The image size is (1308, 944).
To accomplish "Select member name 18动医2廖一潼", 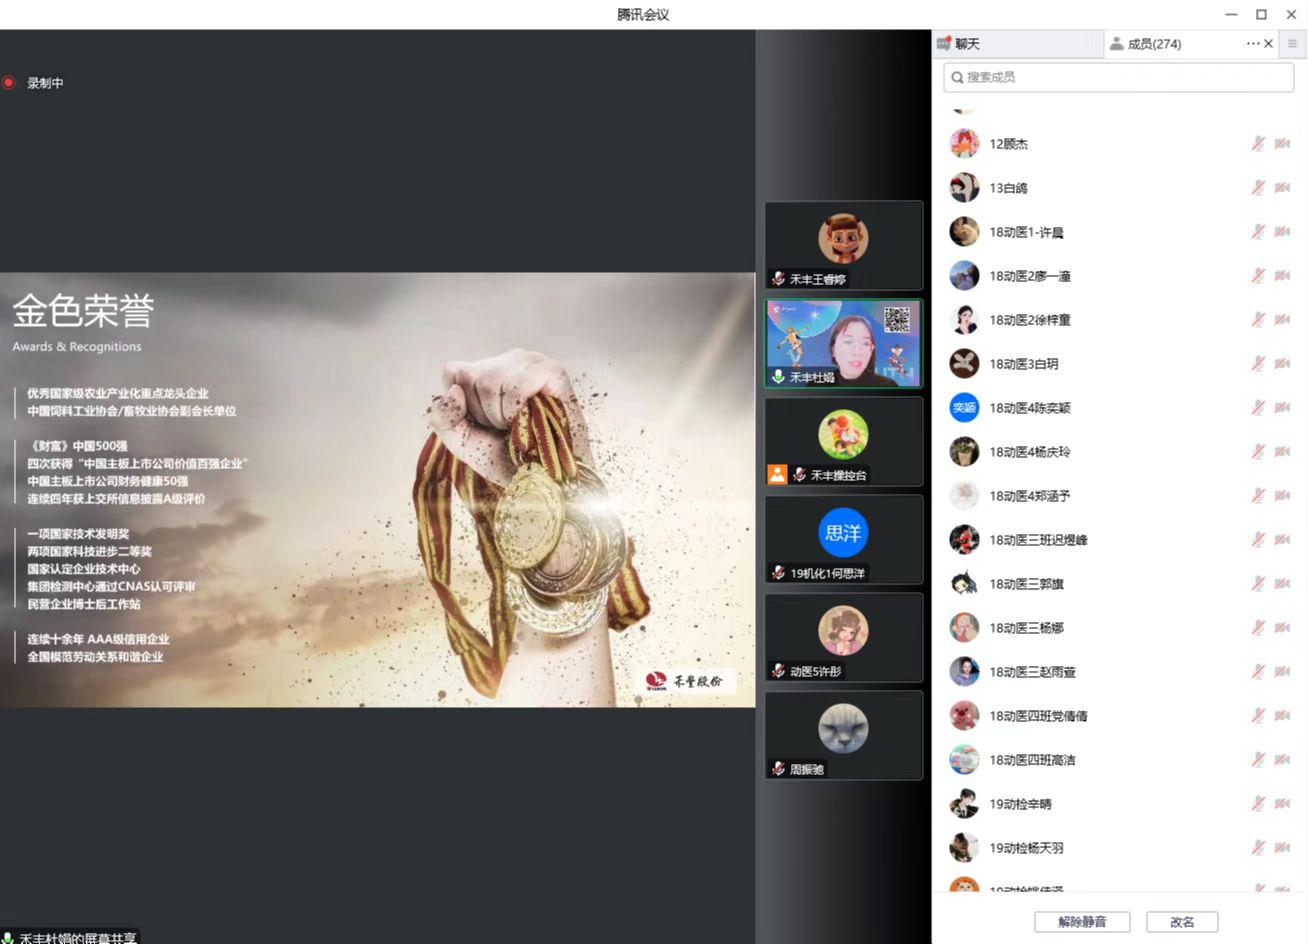I will click(x=1030, y=276).
